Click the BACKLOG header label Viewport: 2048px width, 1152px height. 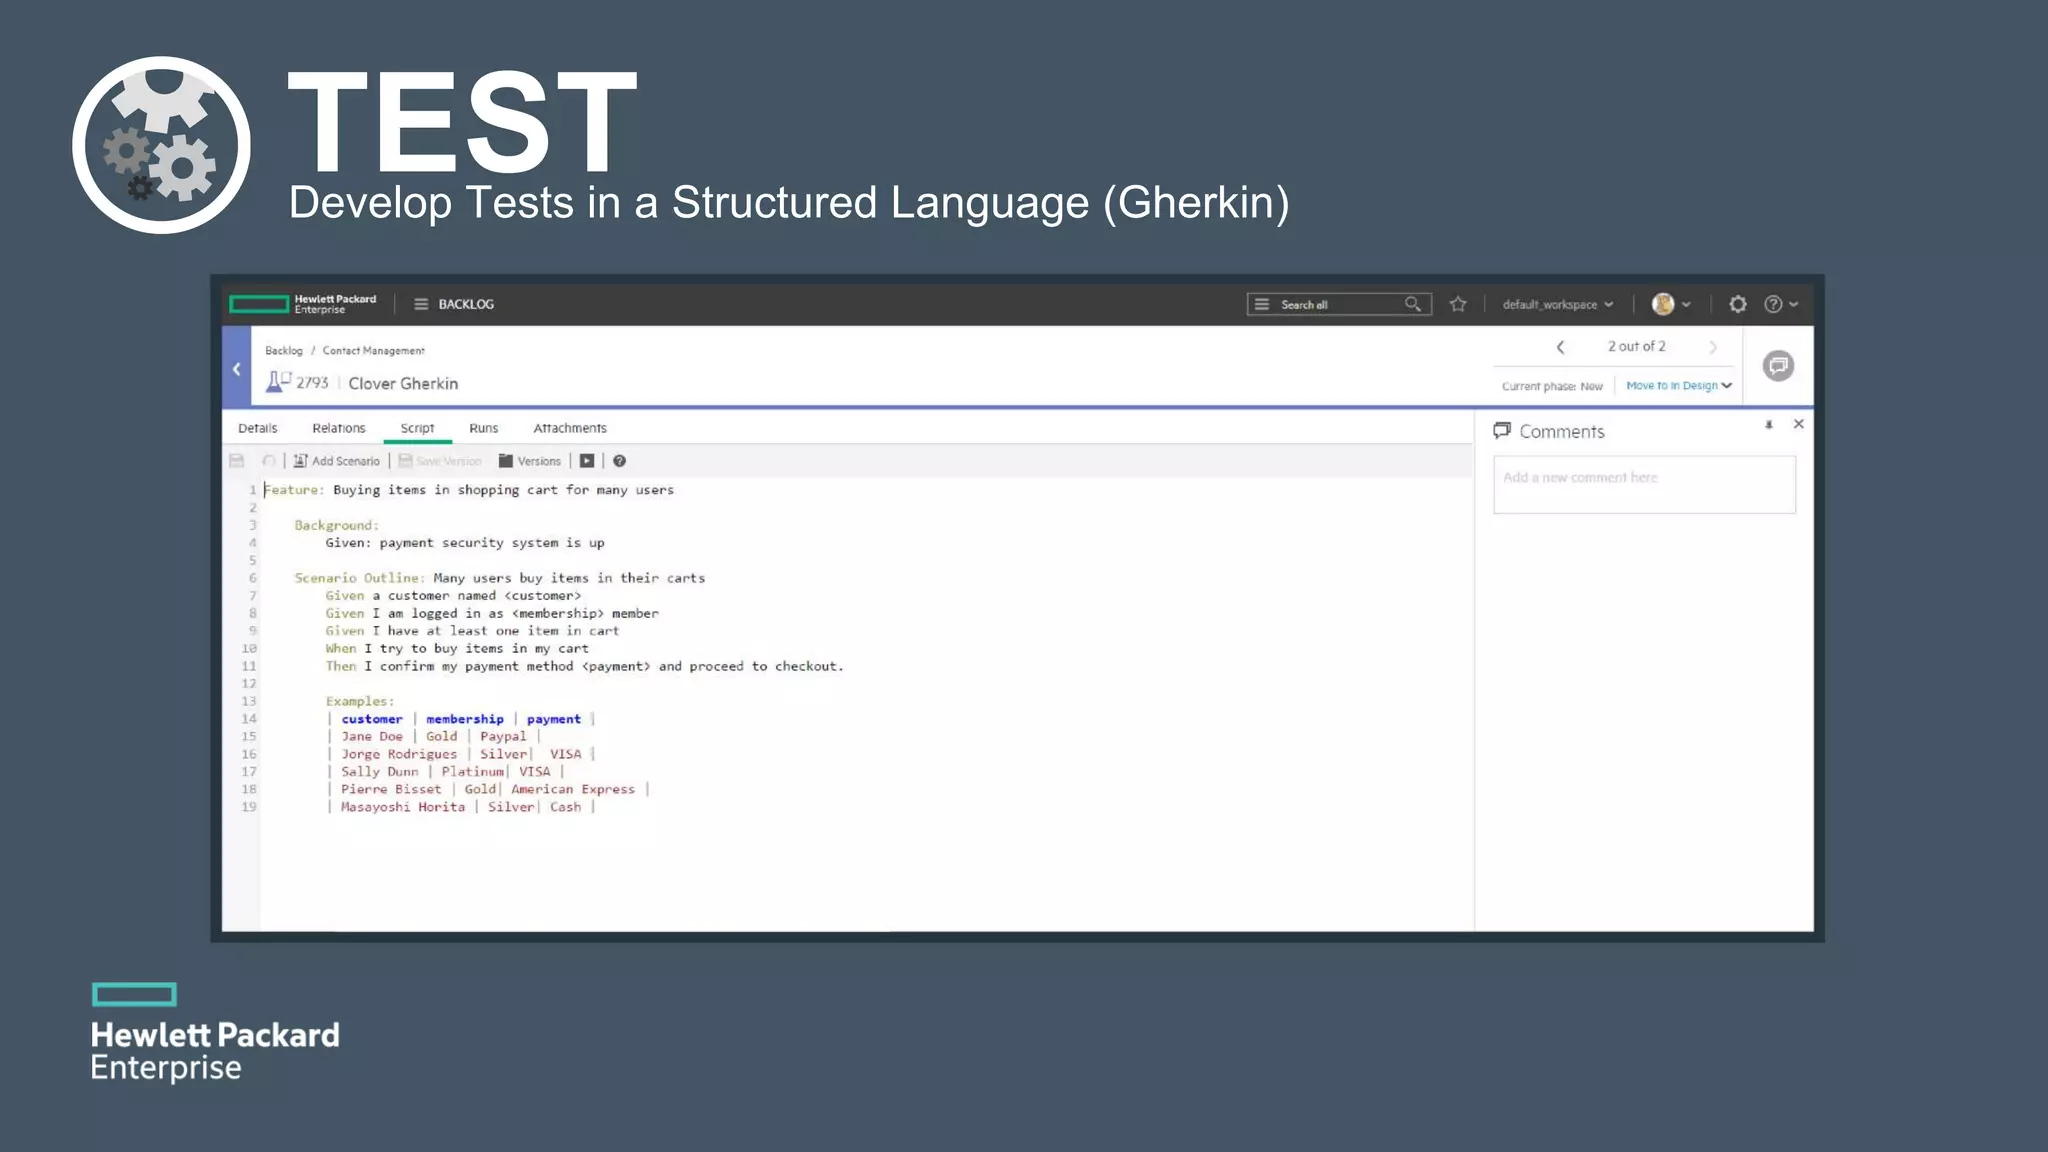[x=466, y=304]
